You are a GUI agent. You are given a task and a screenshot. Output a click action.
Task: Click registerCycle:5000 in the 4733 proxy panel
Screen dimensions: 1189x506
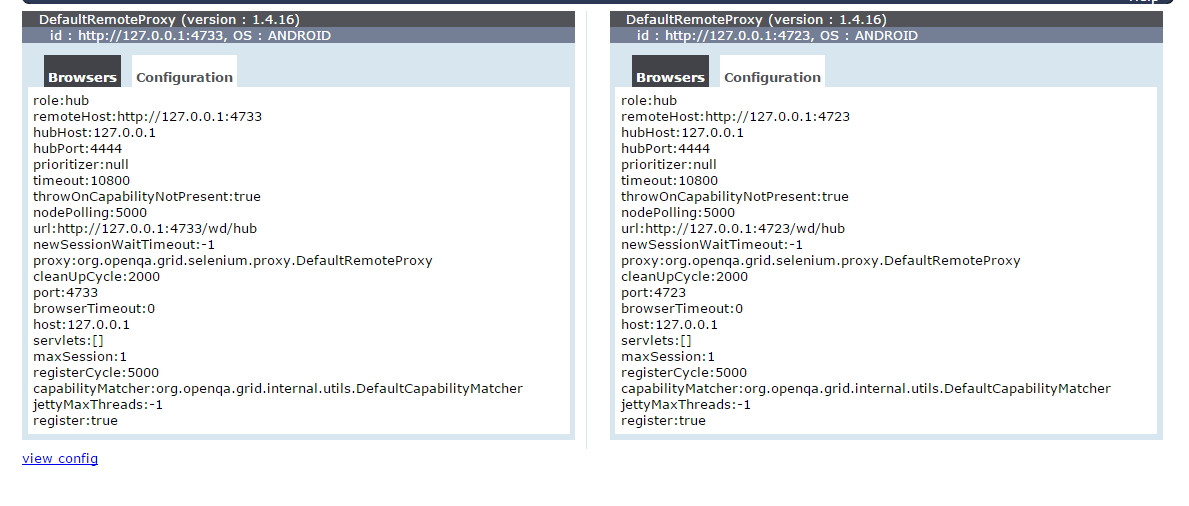96,372
